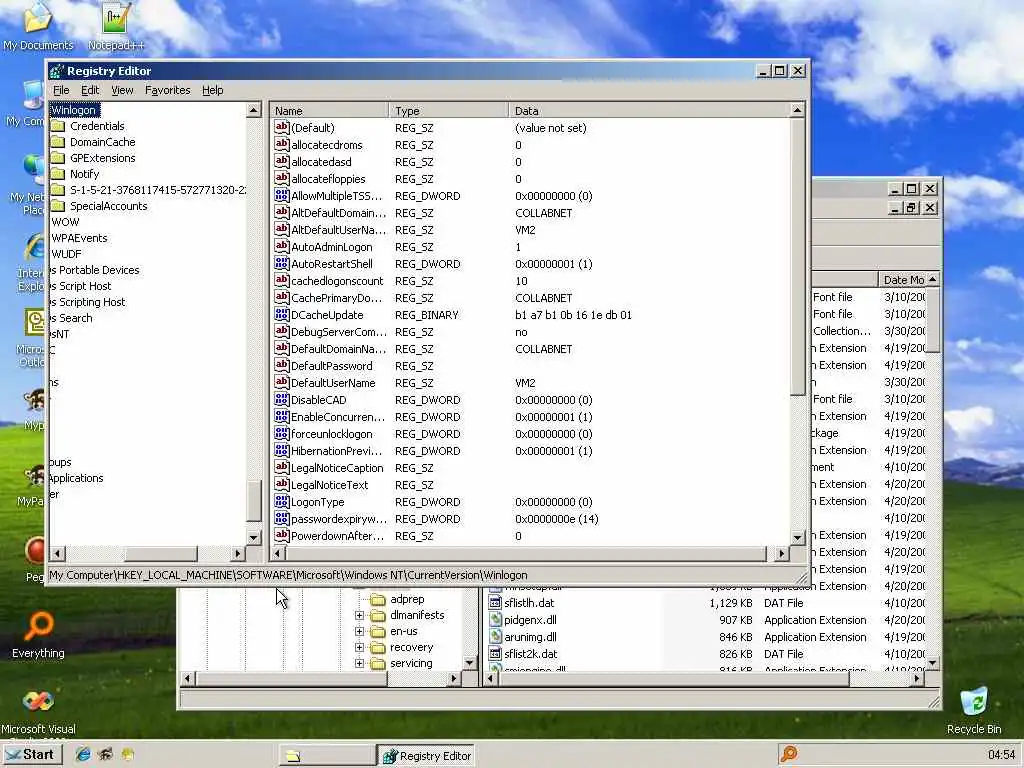
Task: Expand the recovery folder node
Action: (359, 647)
